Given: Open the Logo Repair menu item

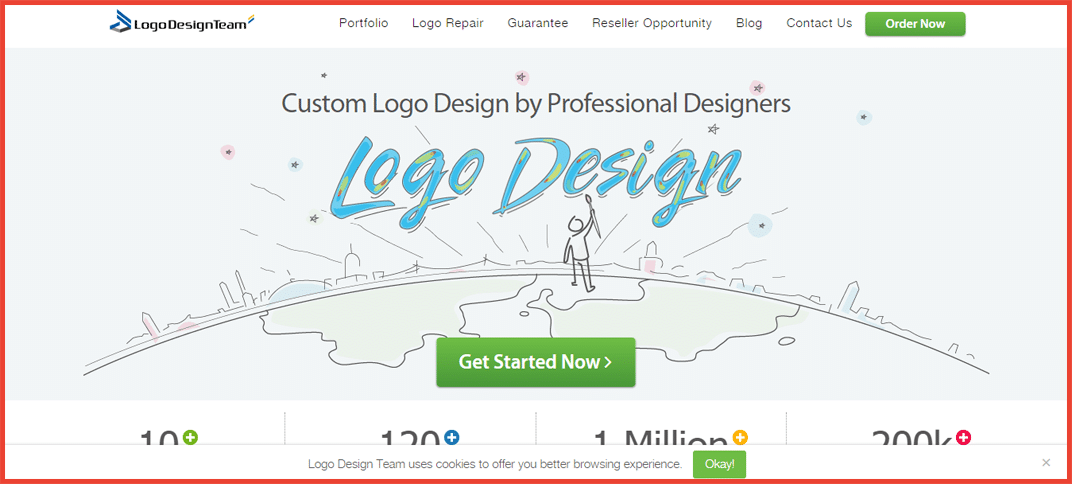Looking at the screenshot, I should pyautogui.click(x=448, y=23).
